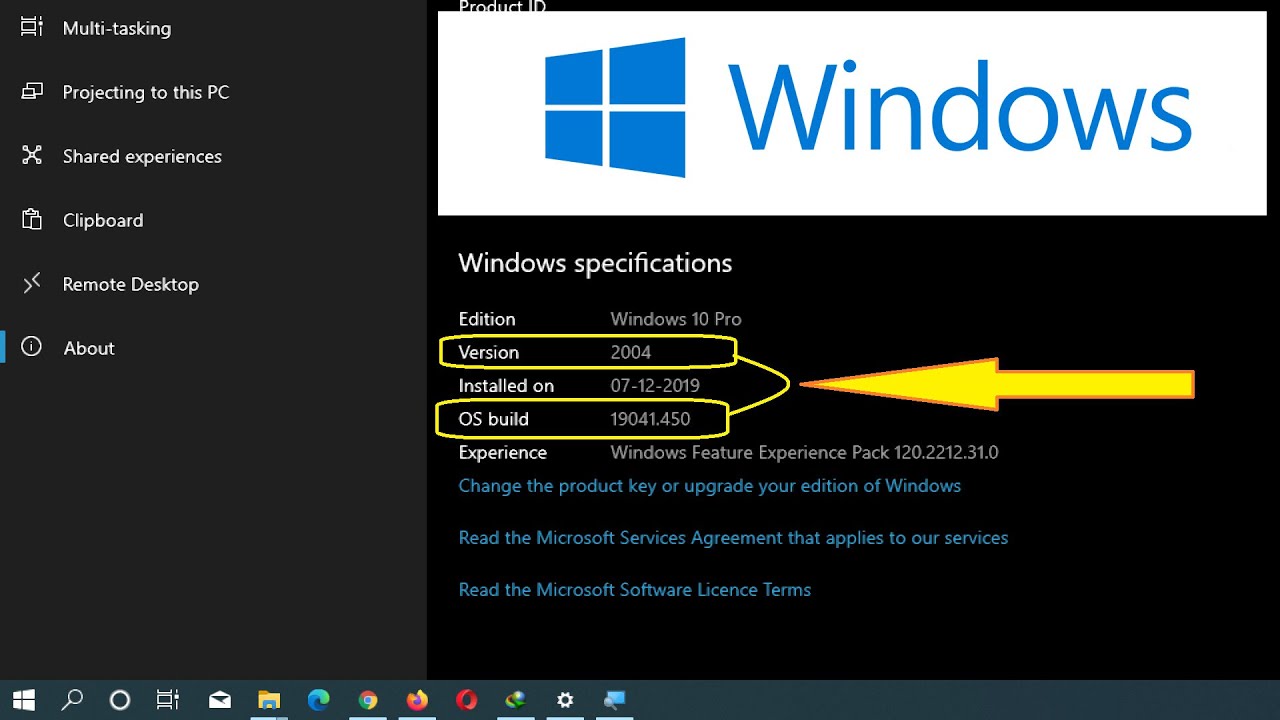Launch Cortana from the taskbar
This screenshot has width=1280, height=720.
pos(120,700)
